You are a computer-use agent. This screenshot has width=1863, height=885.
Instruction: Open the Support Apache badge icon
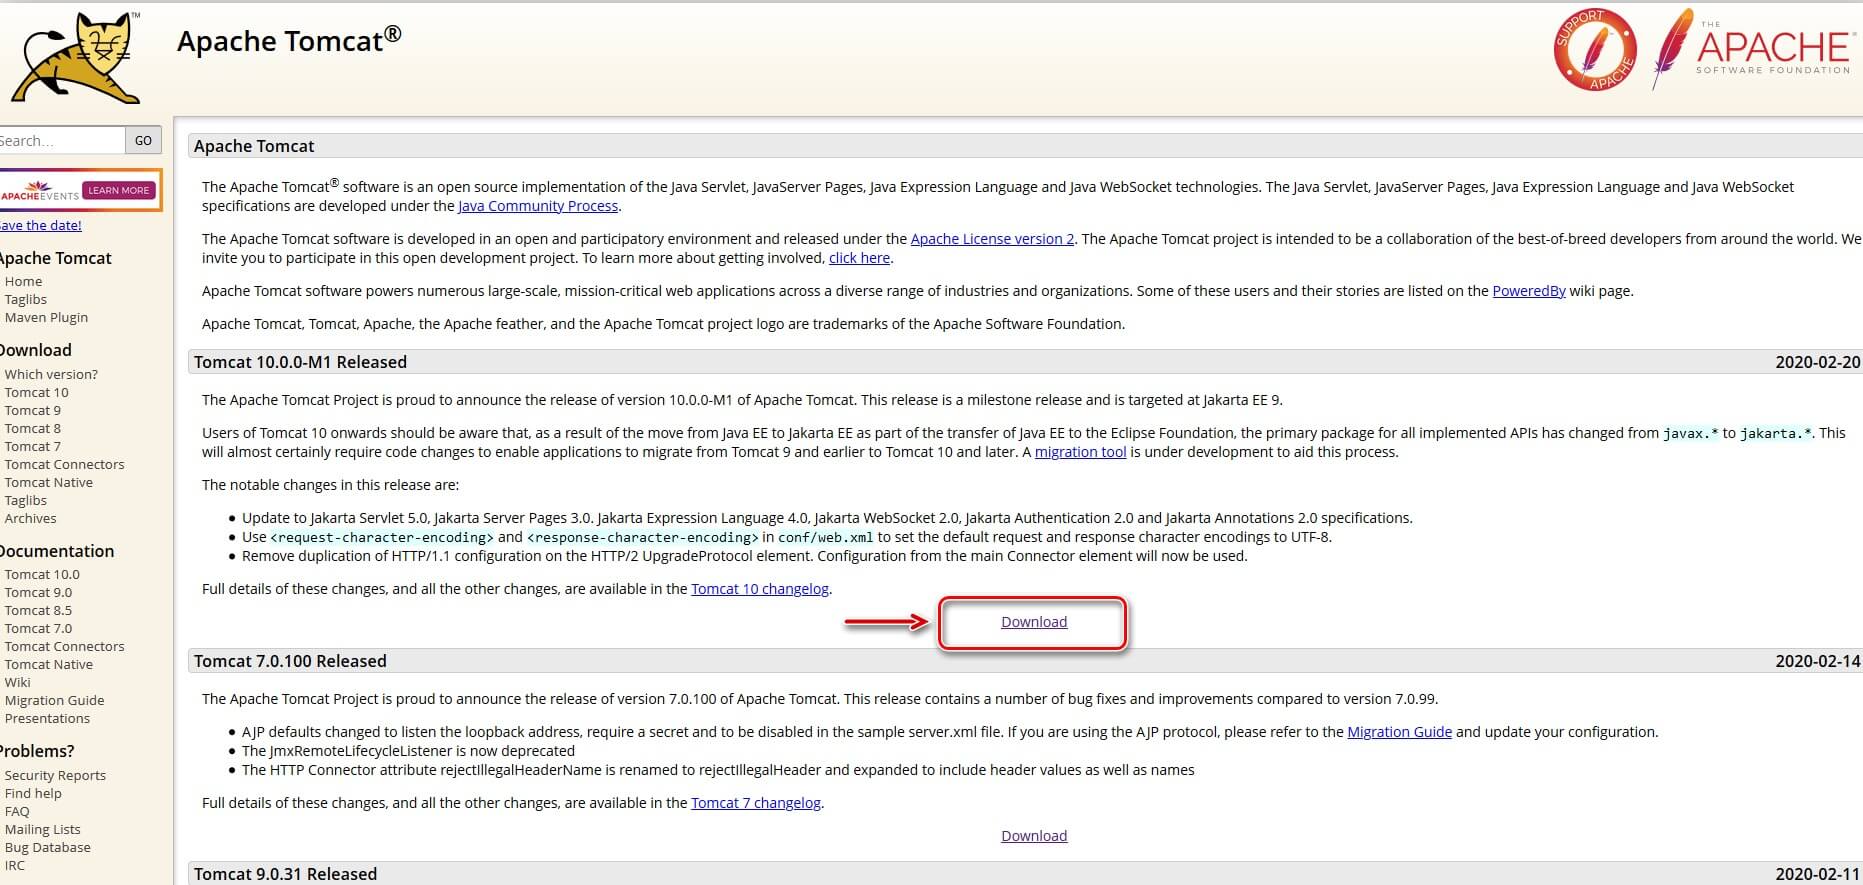pyautogui.click(x=1595, y=49)
